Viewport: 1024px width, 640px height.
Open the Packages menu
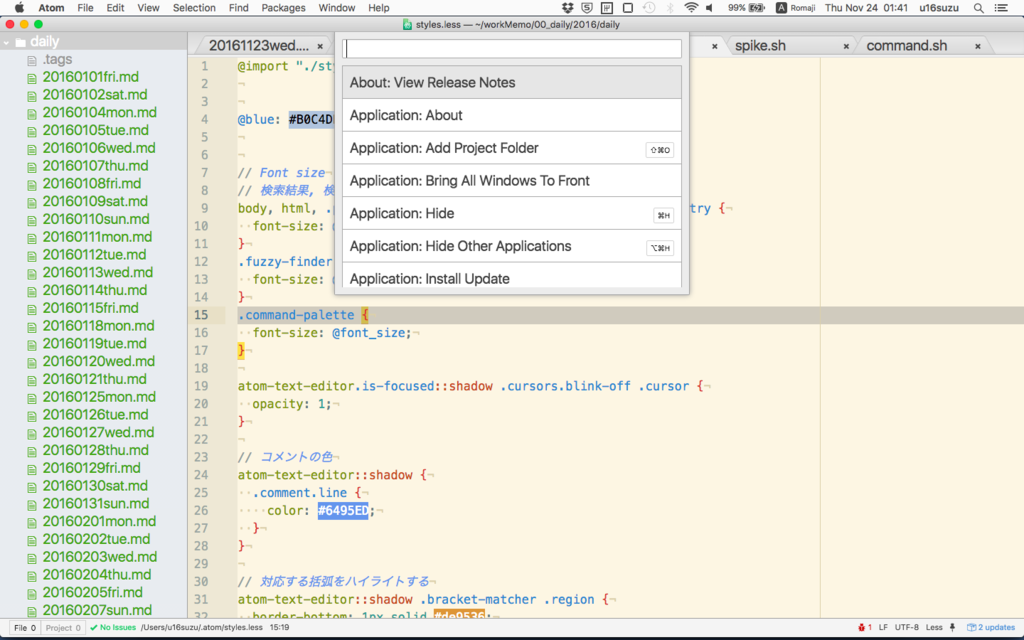[x=283, y=8]
